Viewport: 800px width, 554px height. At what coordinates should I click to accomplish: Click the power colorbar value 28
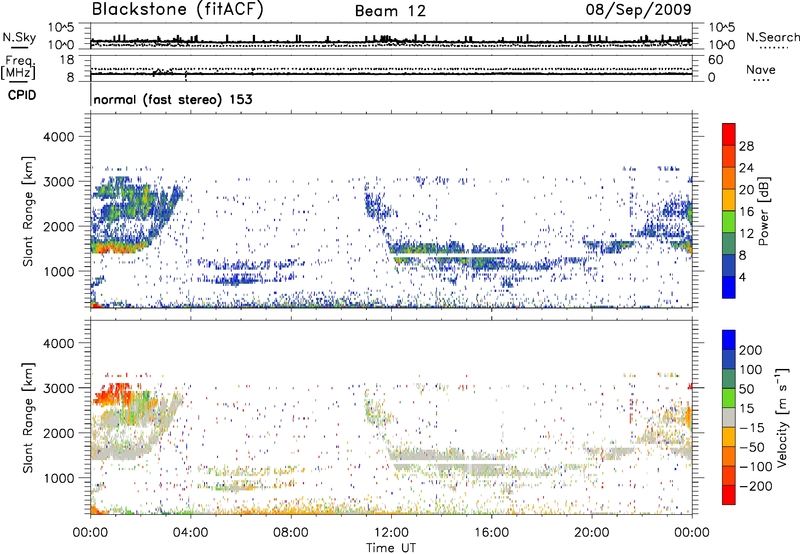pos(746,146)
